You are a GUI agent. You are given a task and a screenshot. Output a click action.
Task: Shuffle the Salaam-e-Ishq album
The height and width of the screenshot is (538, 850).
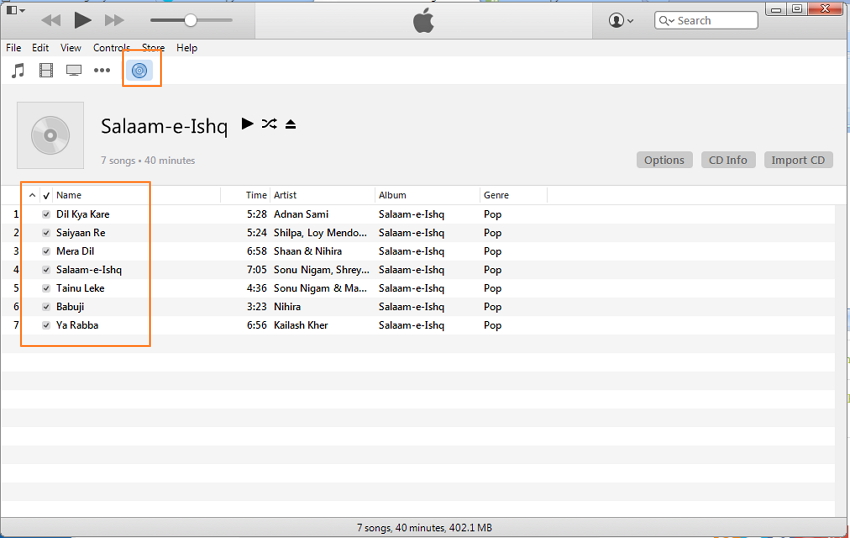pos(269,124)
